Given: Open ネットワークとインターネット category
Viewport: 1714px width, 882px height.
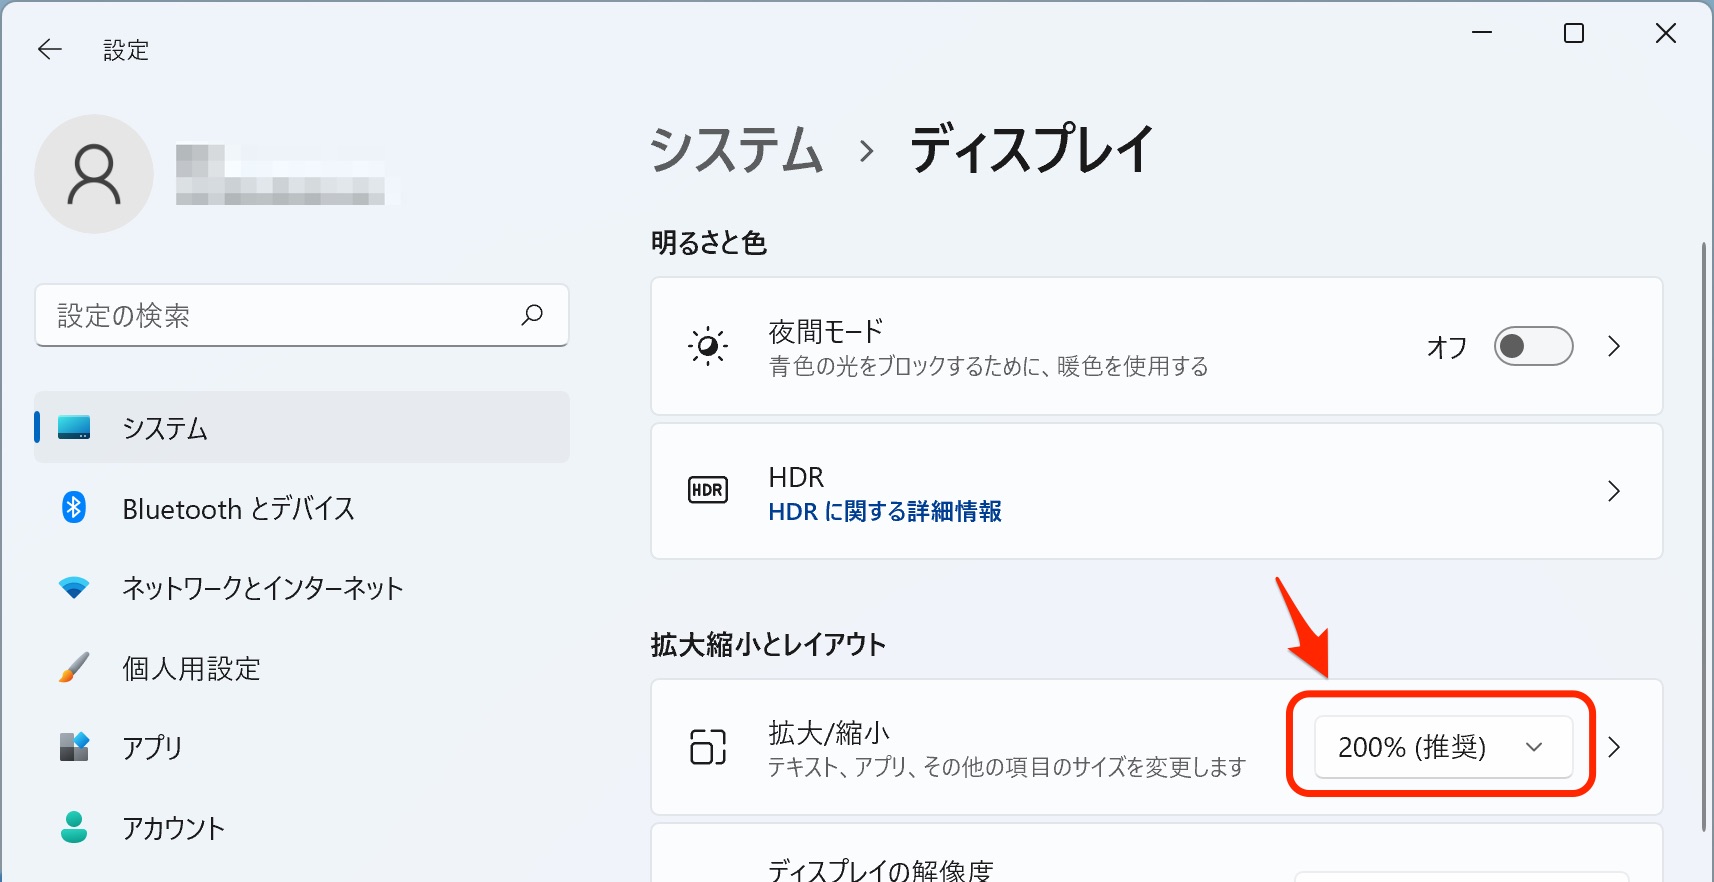Looking at the screenshot, I should pyautogui.click(x=302, y=588).
